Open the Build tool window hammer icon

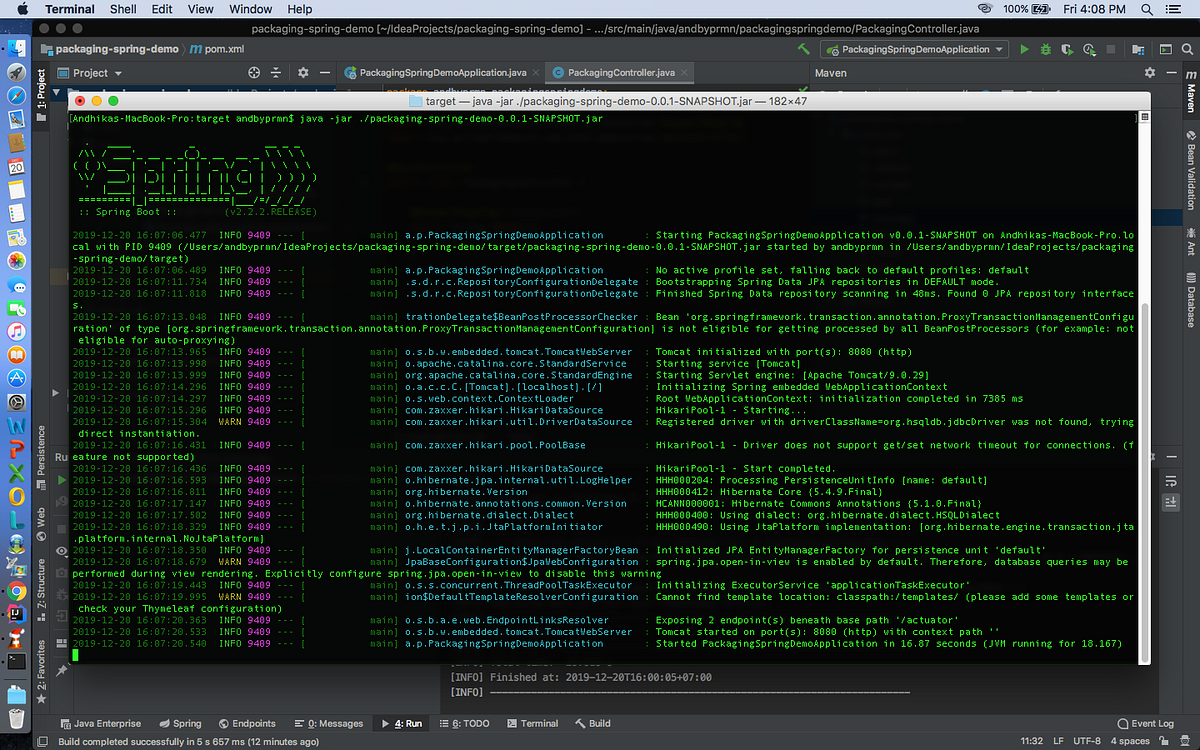[593, 723]
